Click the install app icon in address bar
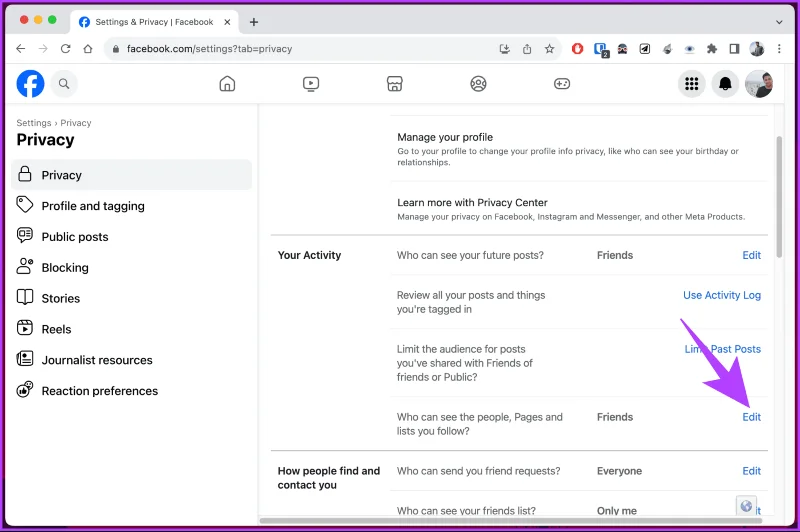Screen dimensions: 800x532 (x=505, y=49)
